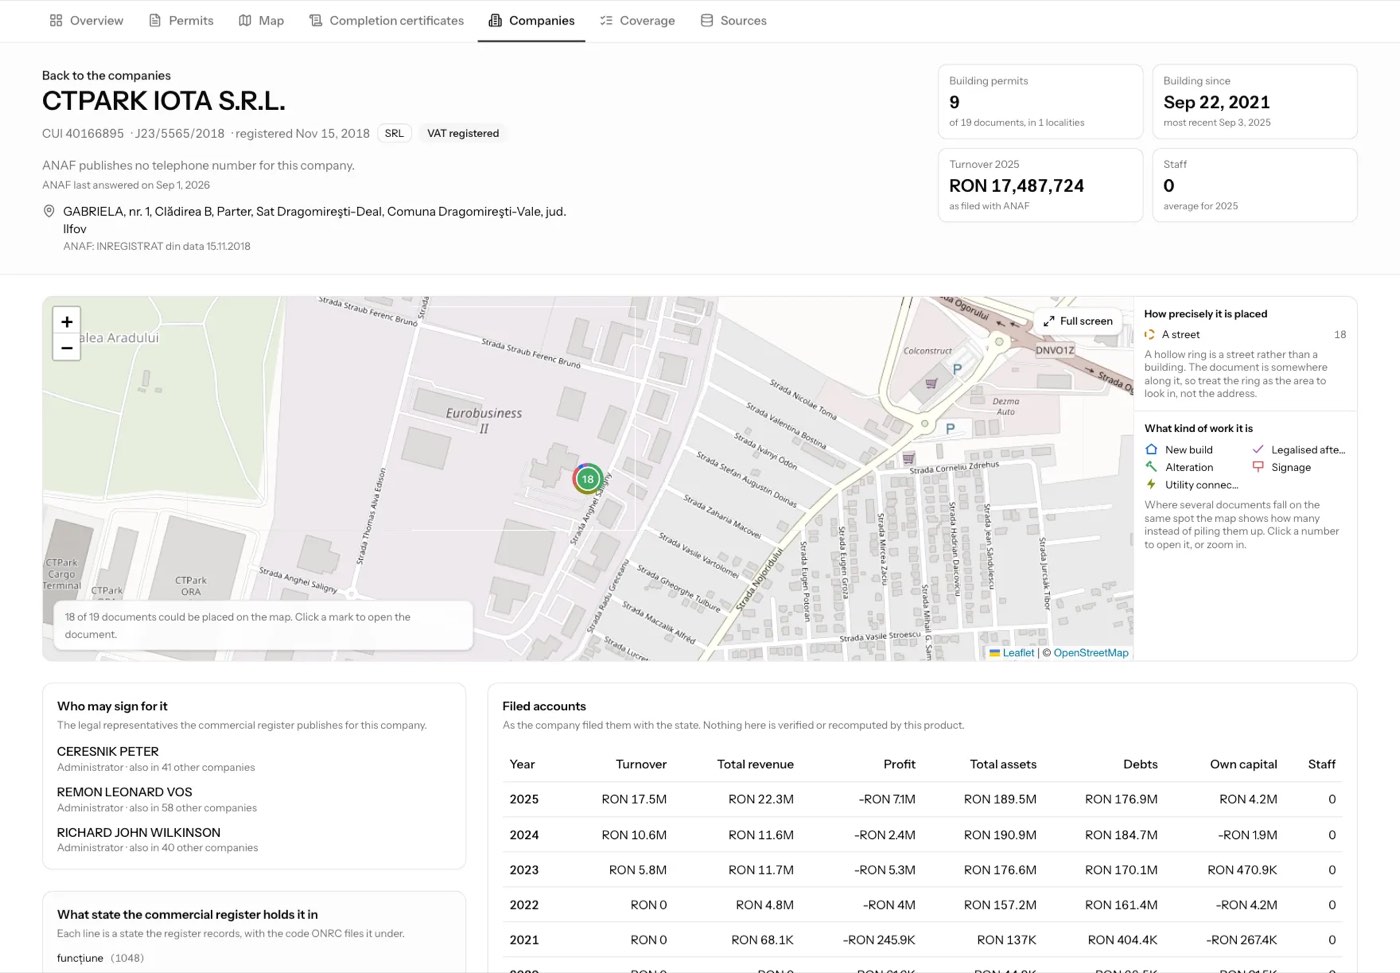The height and width of the screenshot is (973, 1400).
Task: Click the Permits document icon
Action: (x=155, y=20)
